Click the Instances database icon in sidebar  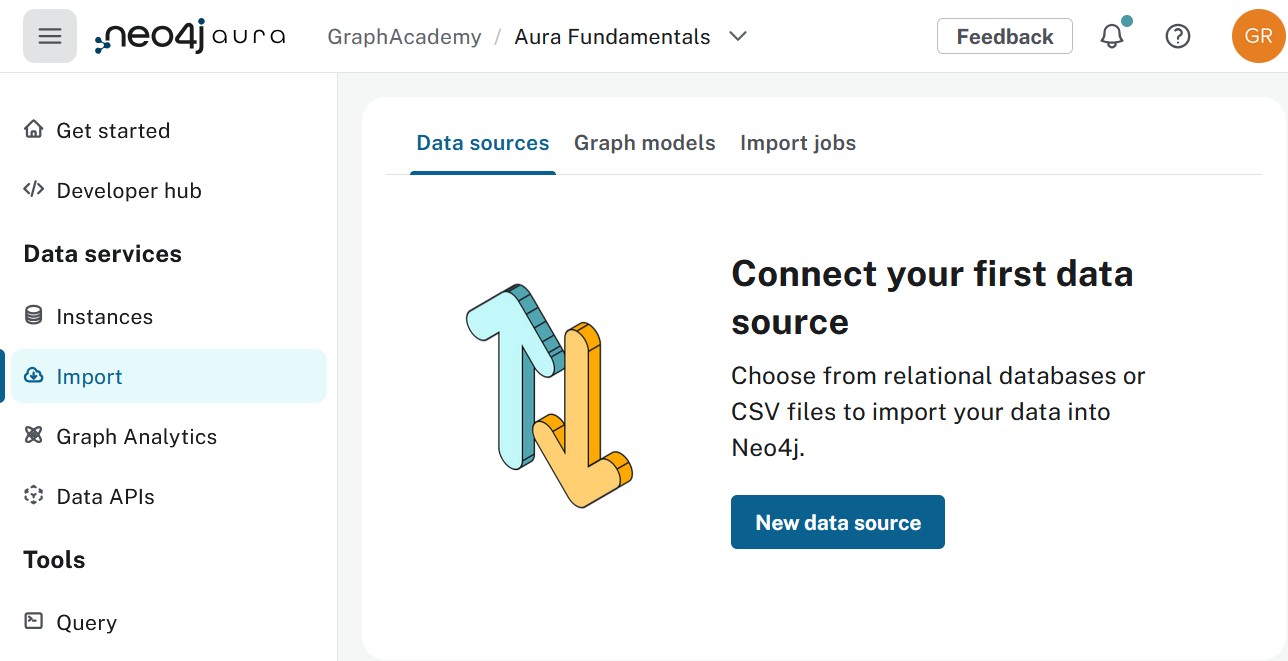coord(32,316)
